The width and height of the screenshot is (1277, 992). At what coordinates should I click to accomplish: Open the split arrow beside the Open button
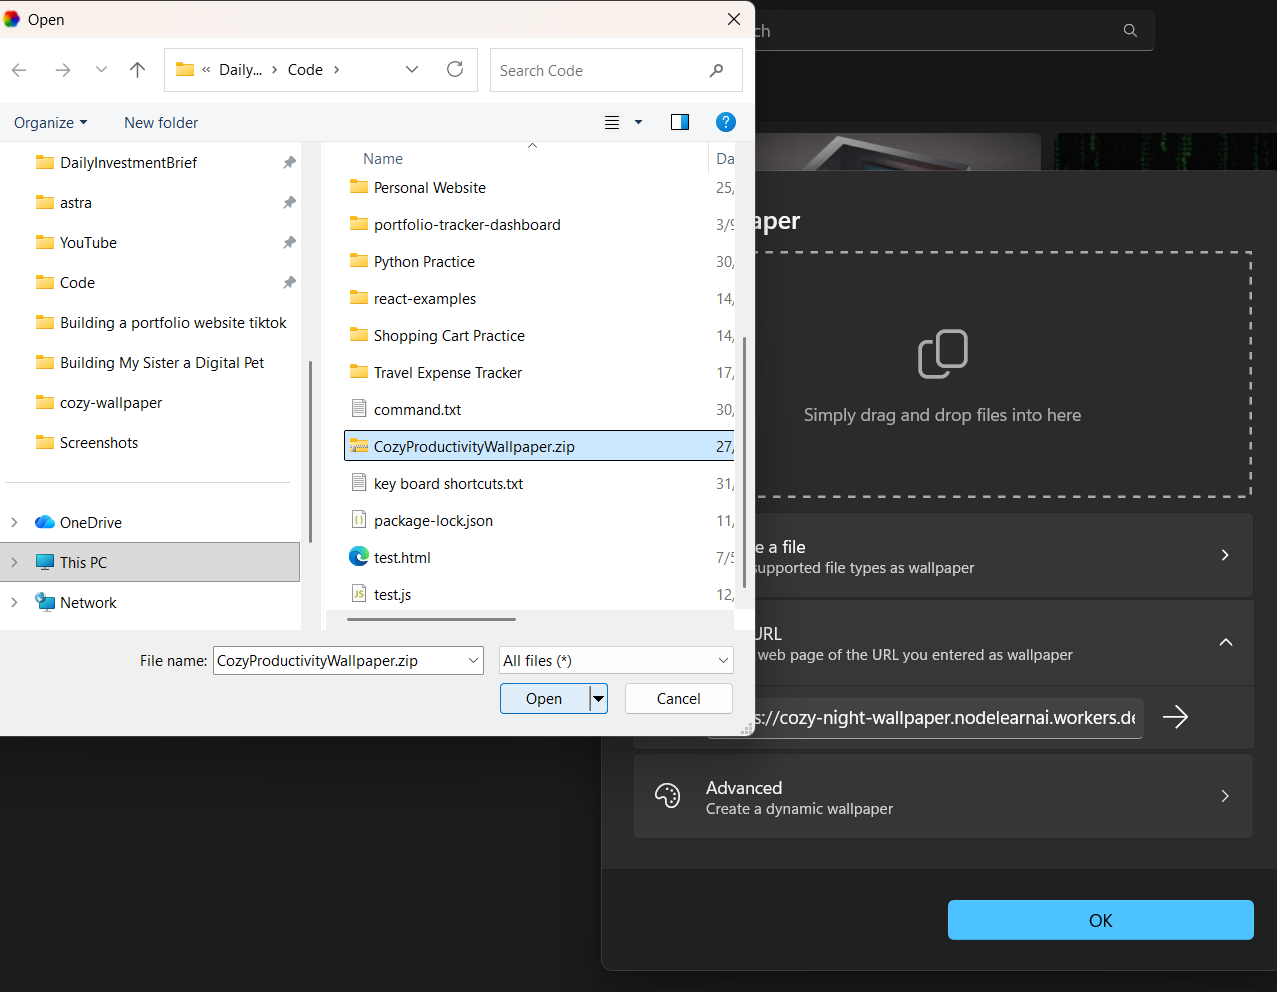point(598,699)
